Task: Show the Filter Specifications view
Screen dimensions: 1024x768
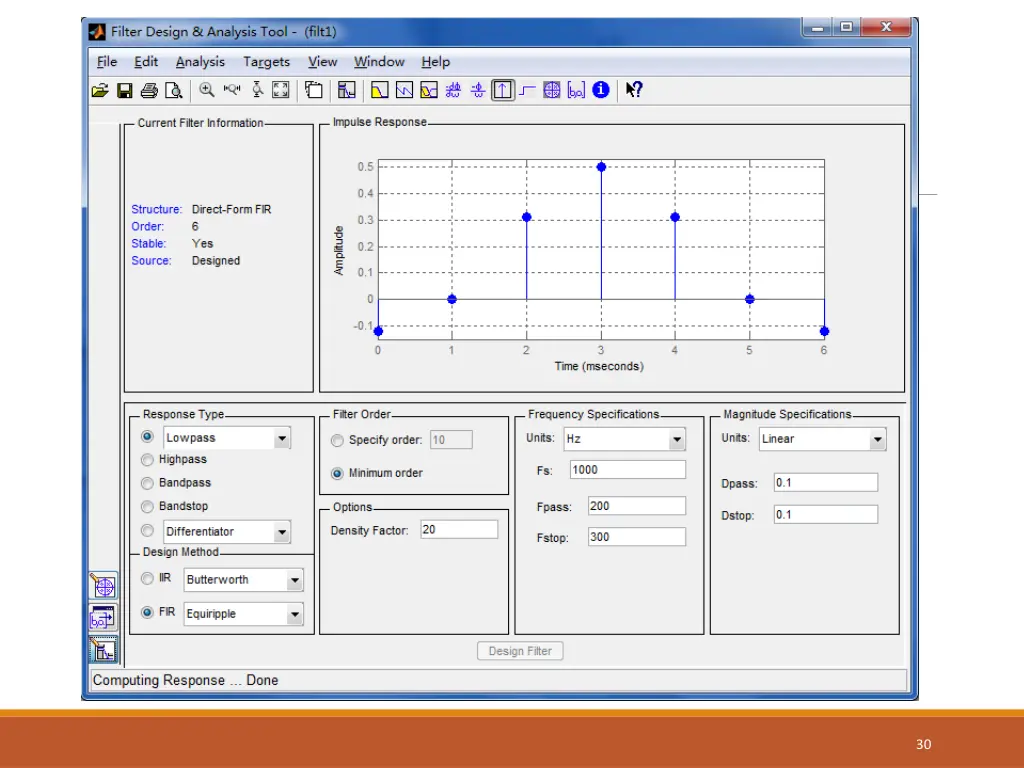Action: [x=347, y=90]
